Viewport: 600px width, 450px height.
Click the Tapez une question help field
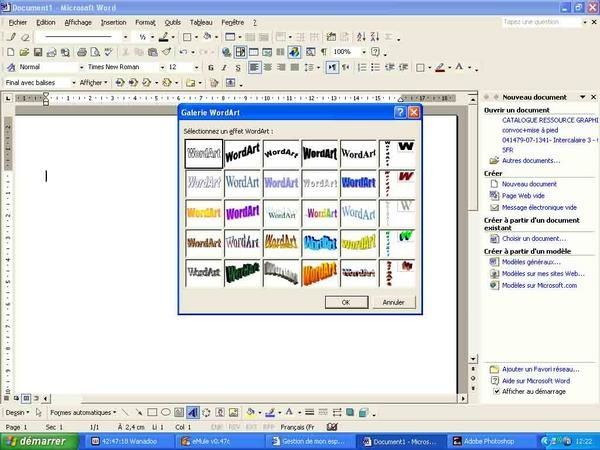541,22
